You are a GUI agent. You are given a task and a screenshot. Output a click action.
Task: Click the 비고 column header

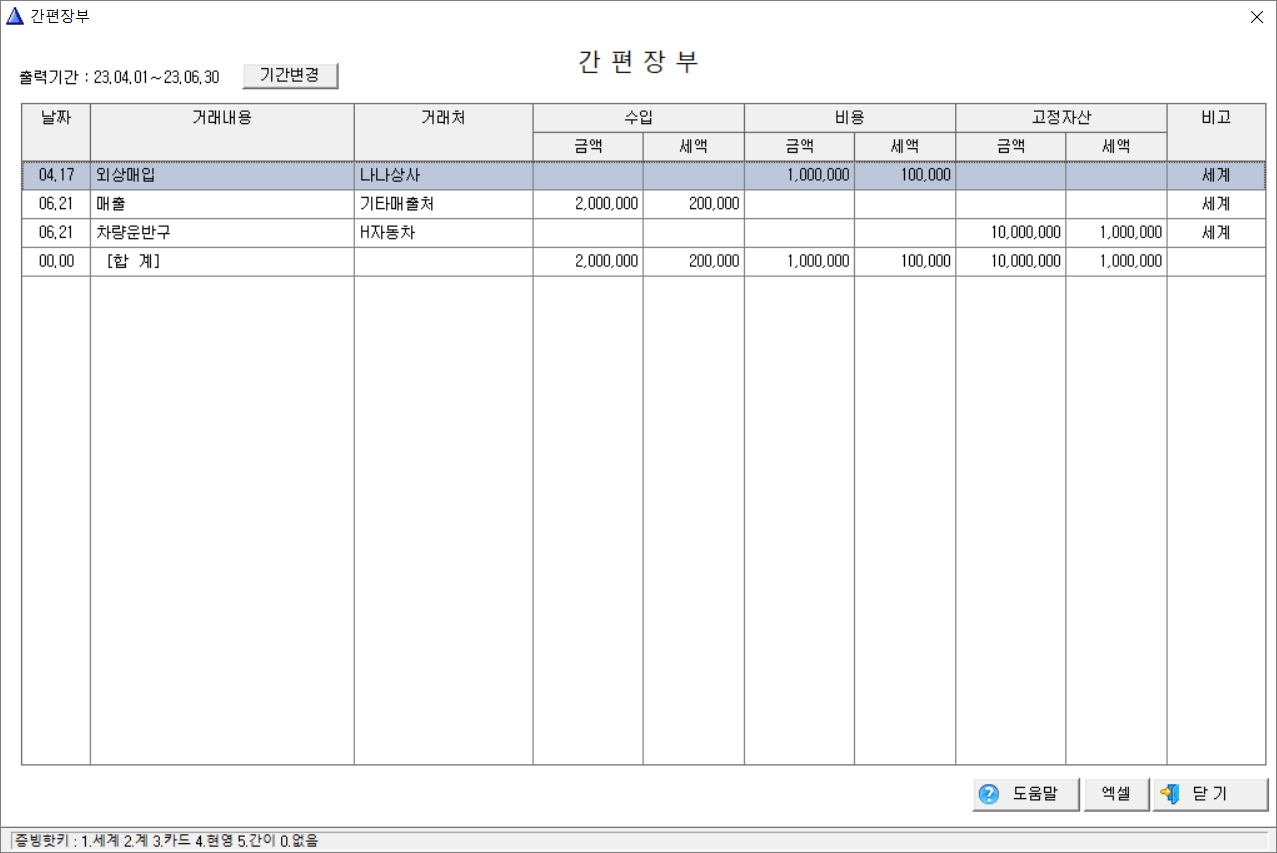[1216, 131]
